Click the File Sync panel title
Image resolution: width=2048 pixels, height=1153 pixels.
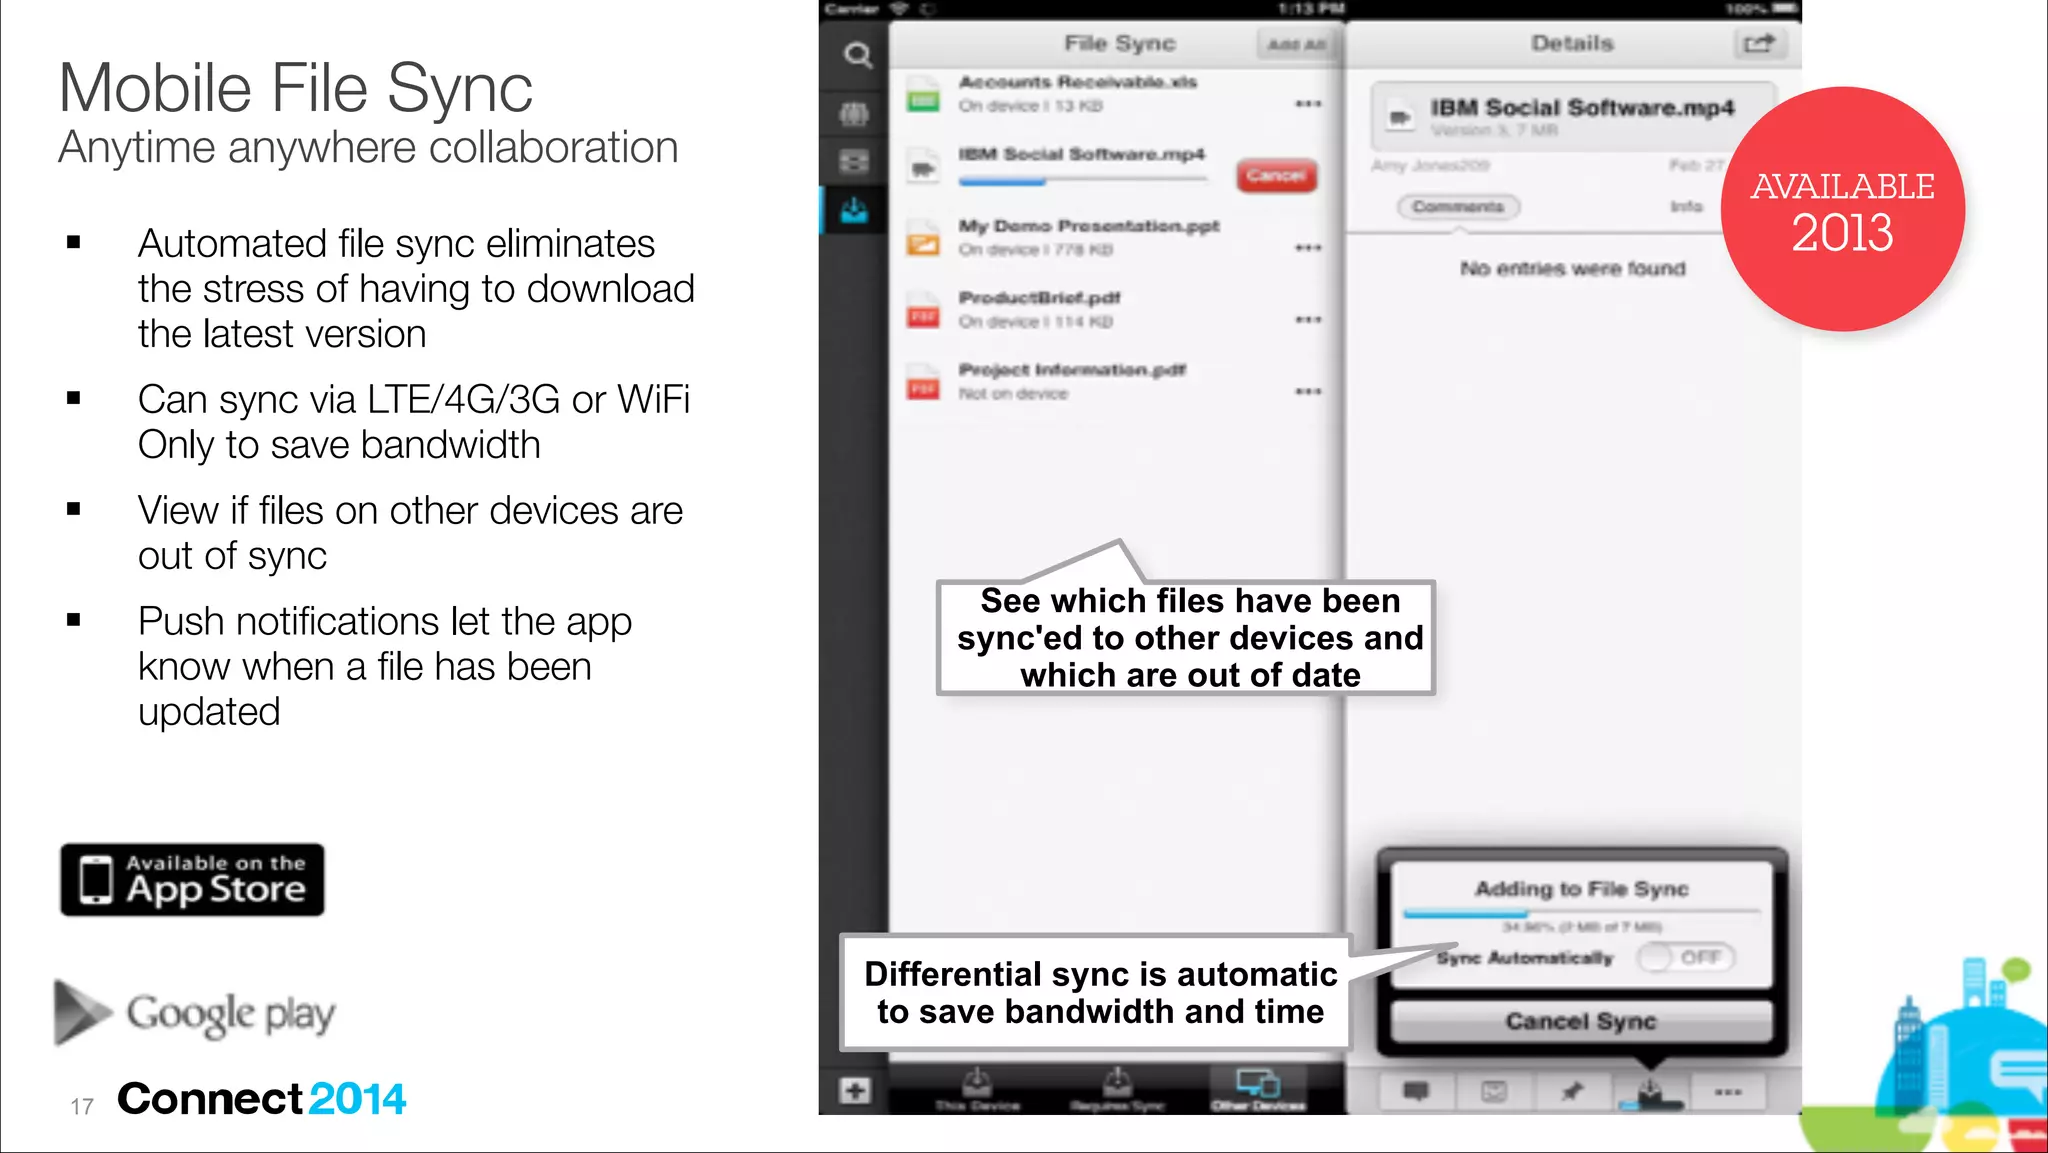coord(1119,44)
